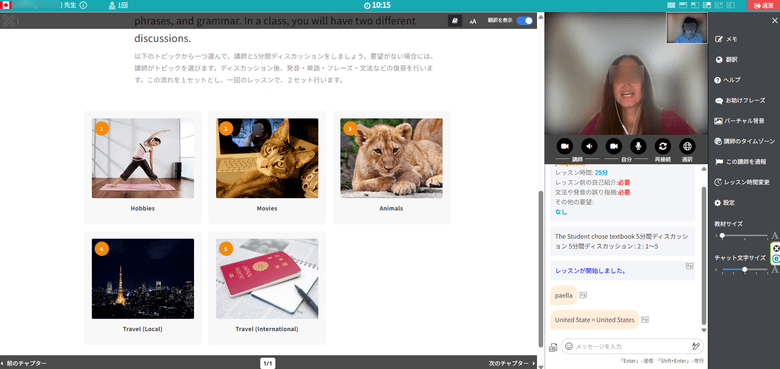The image size is (780, 369).
Task: Toggle the 翻訳を表示 translation switch
Action: (524, 20)
